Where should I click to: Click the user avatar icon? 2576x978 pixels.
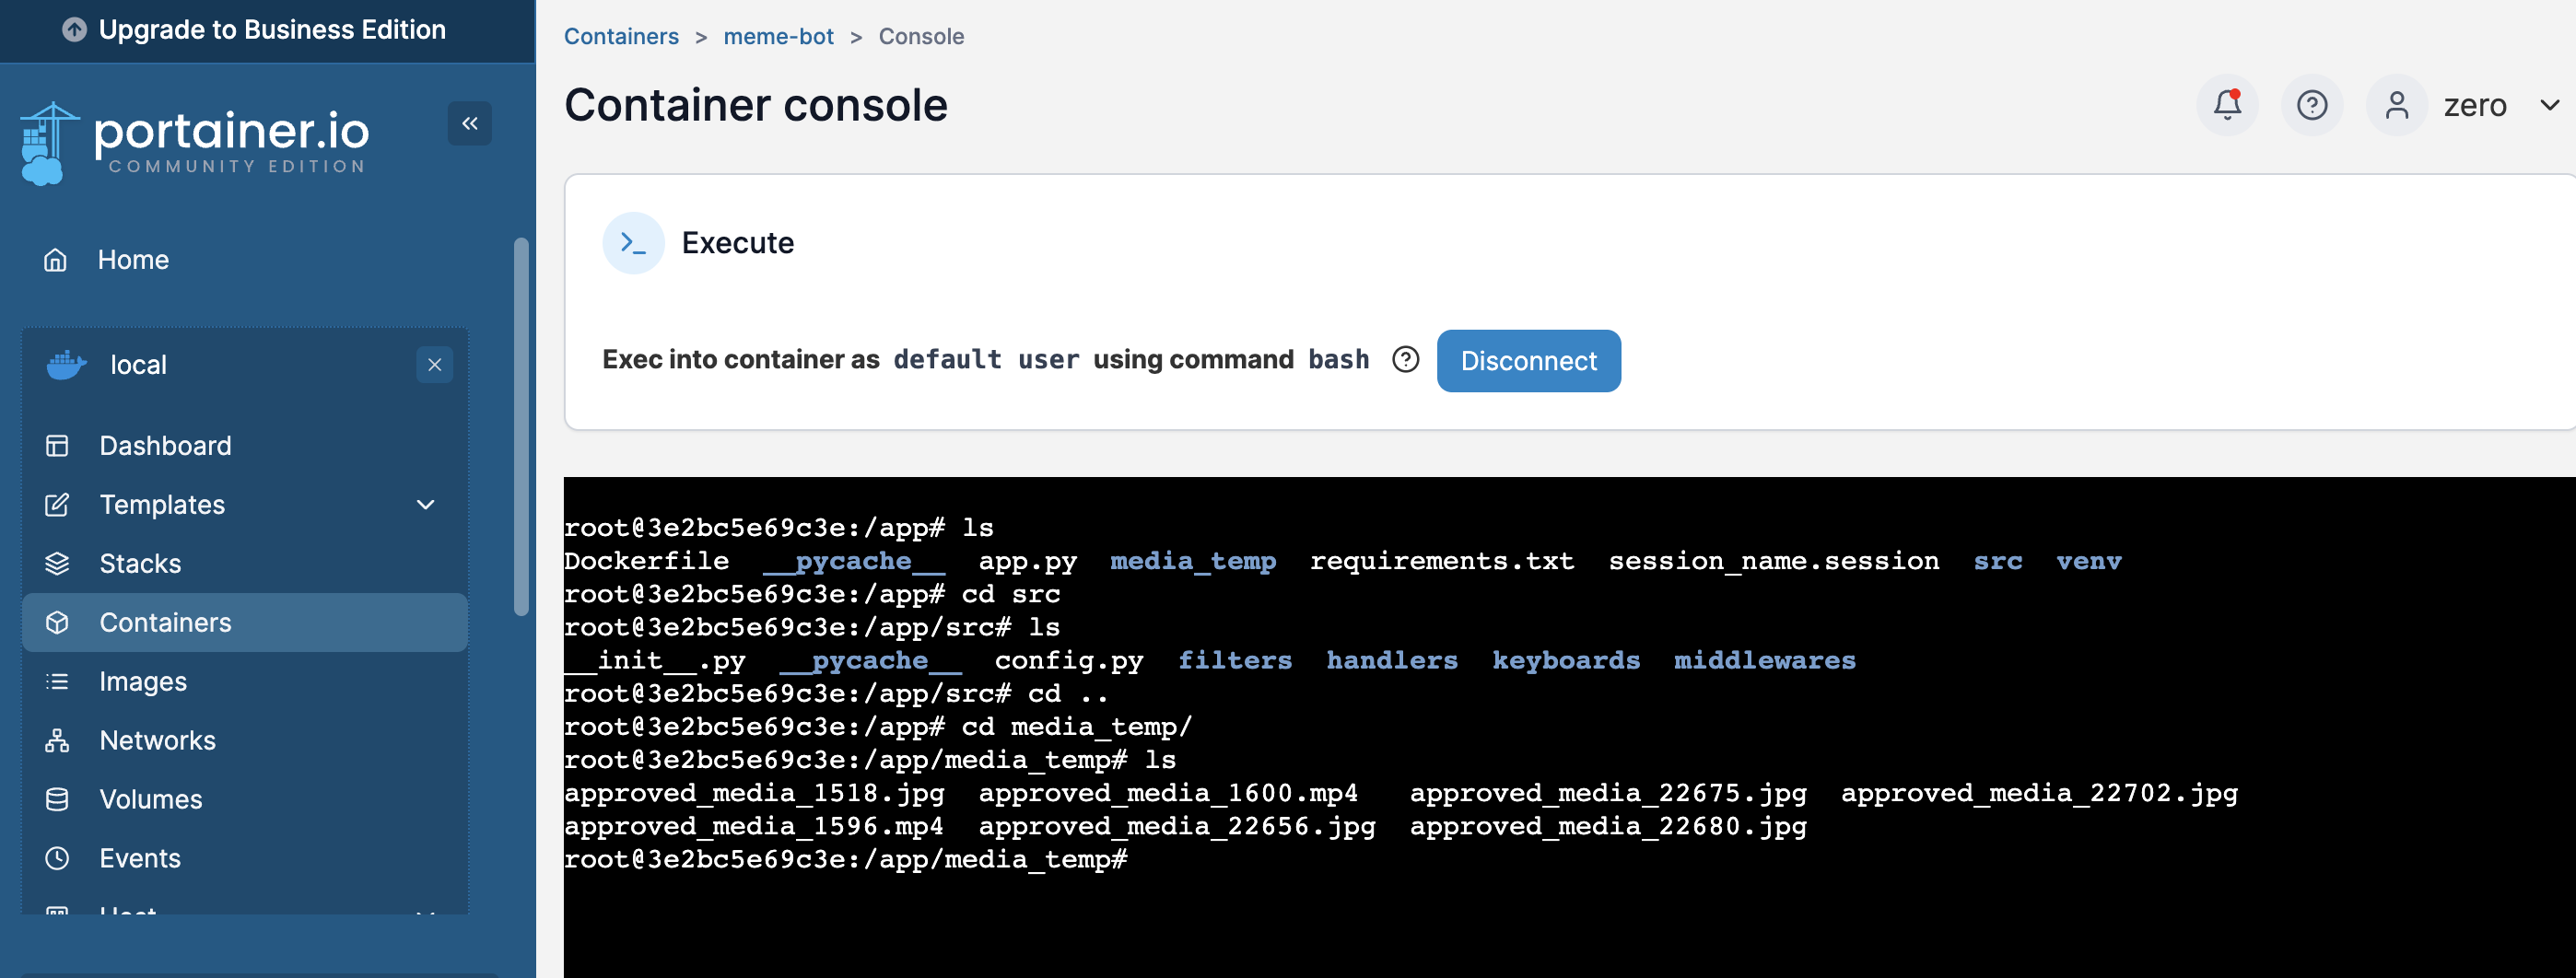2397,105
